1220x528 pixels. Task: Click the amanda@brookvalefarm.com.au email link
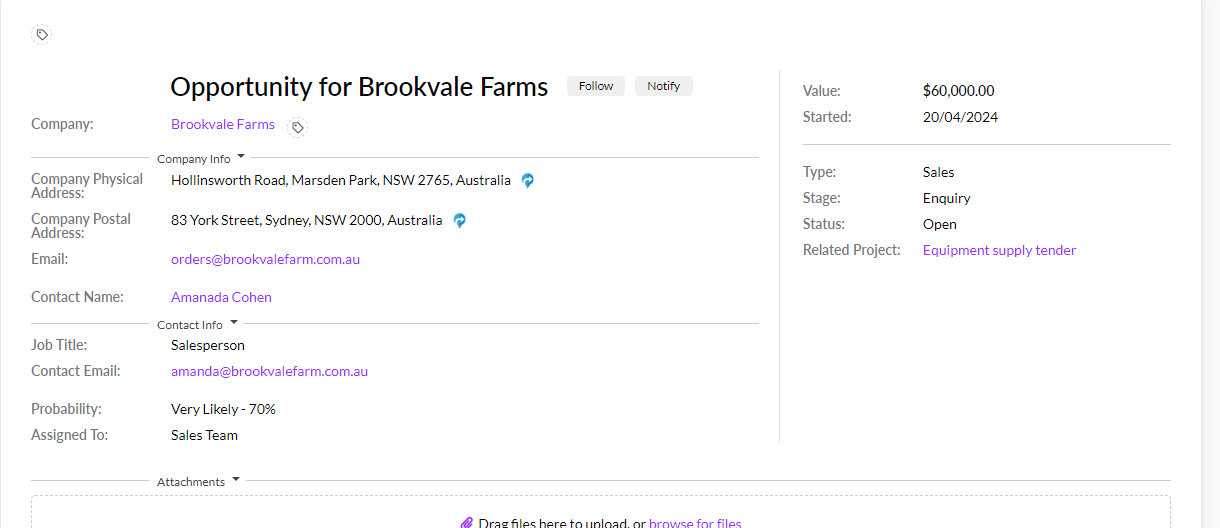pos(269,371)
